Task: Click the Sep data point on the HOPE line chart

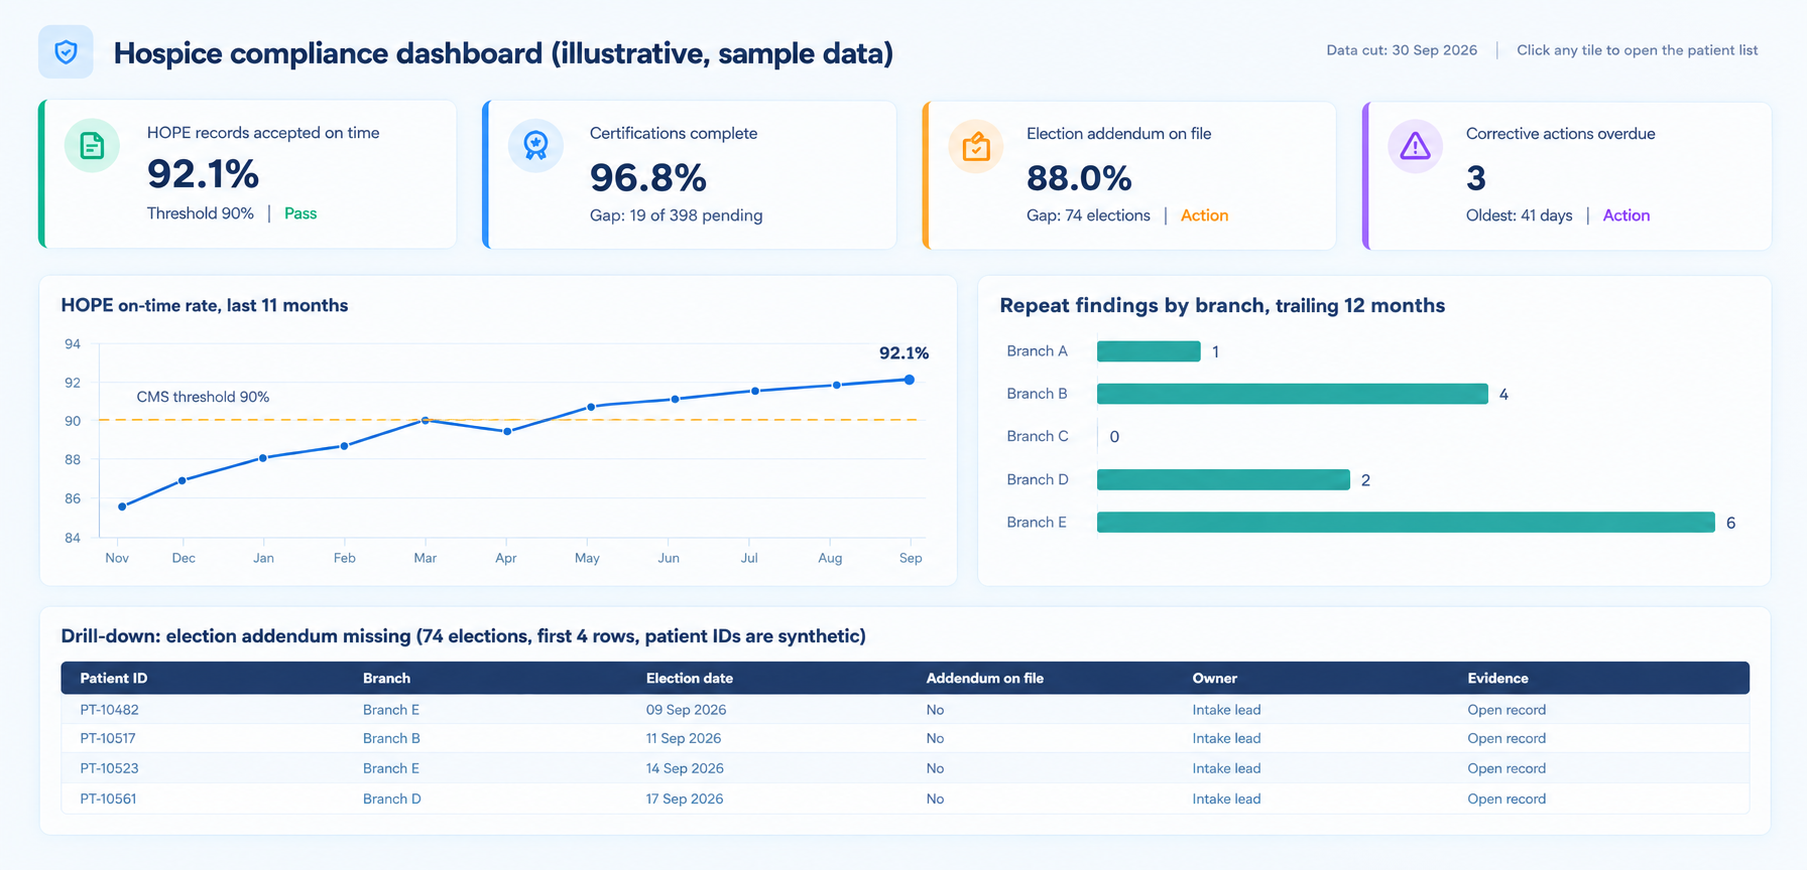Action: [x=909, y=380]
